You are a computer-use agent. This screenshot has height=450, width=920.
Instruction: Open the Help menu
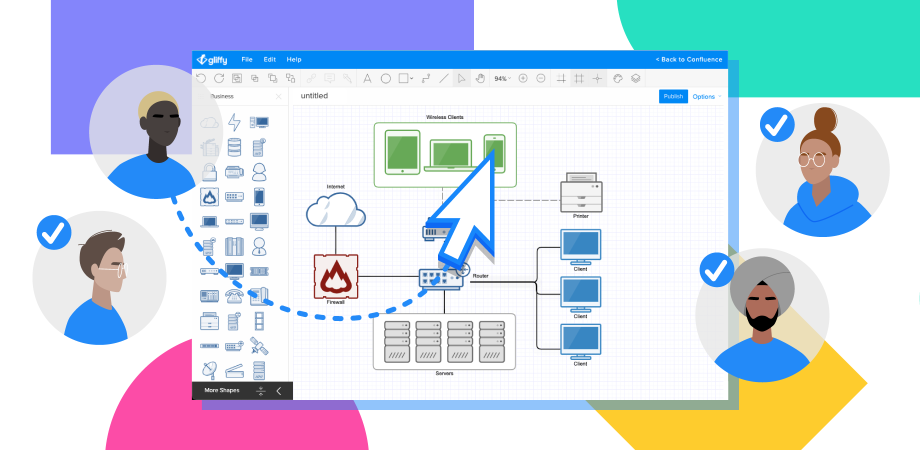click(294, 59)
